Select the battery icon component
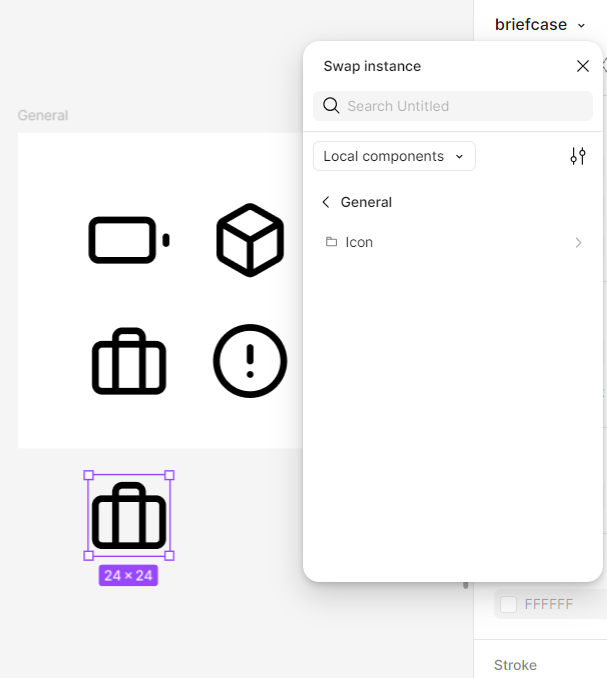 pos(129,240)
